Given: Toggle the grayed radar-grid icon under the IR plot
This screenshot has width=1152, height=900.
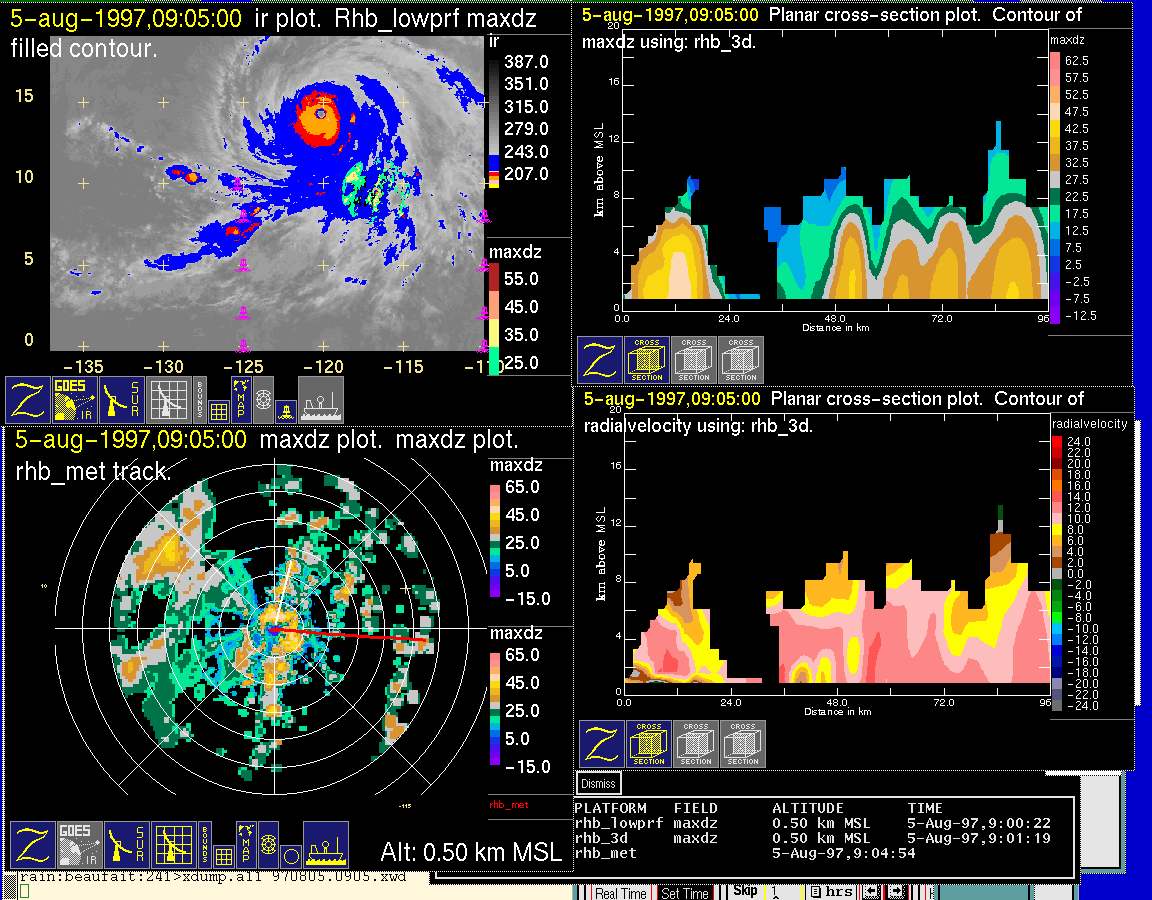Looking at the screenshot, I should [169, 400].
